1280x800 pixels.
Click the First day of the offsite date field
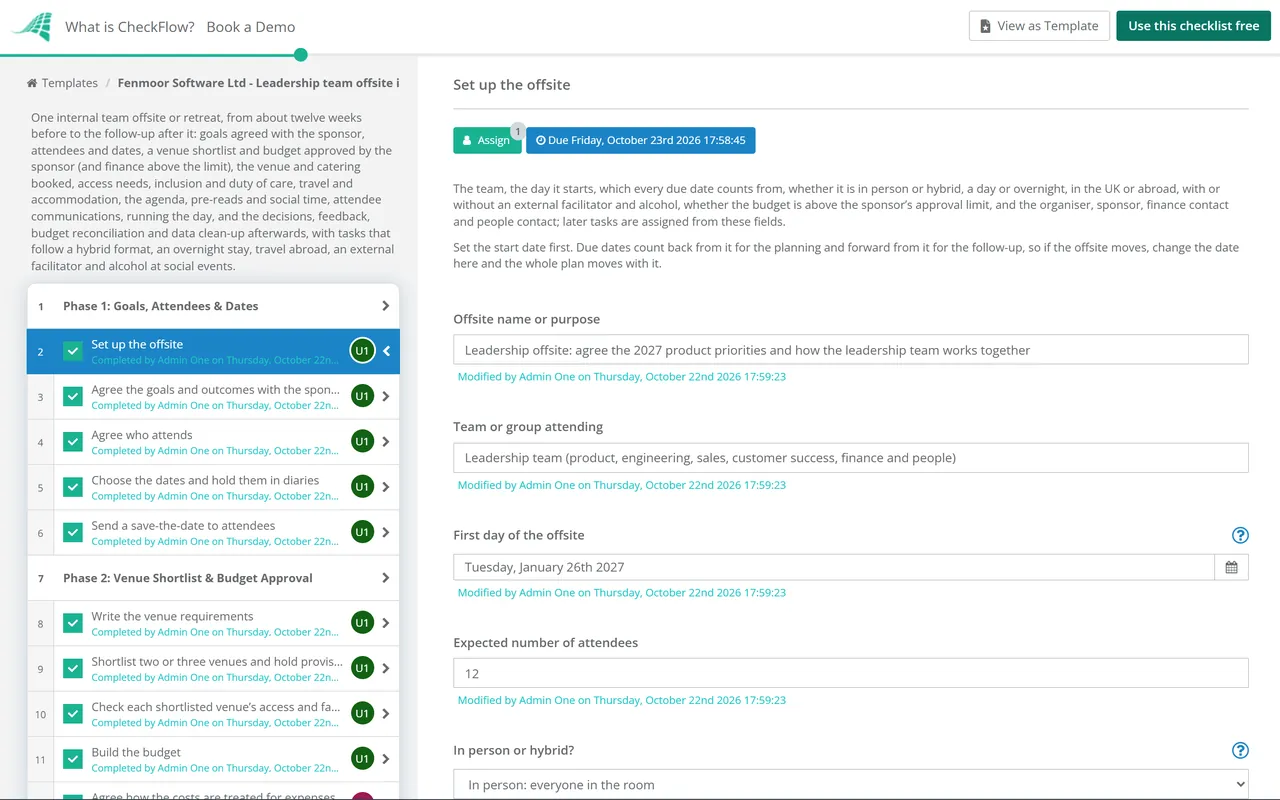point(834,567)
